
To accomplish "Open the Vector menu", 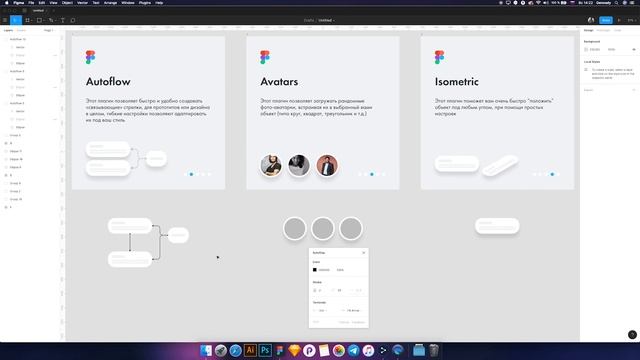I will point(82,3).
